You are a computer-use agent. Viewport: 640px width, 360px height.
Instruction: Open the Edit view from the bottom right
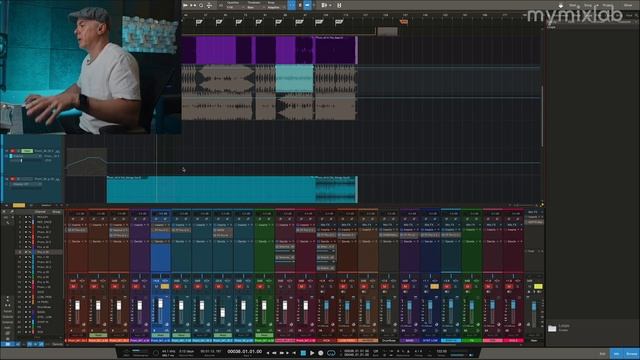point(602,353)
